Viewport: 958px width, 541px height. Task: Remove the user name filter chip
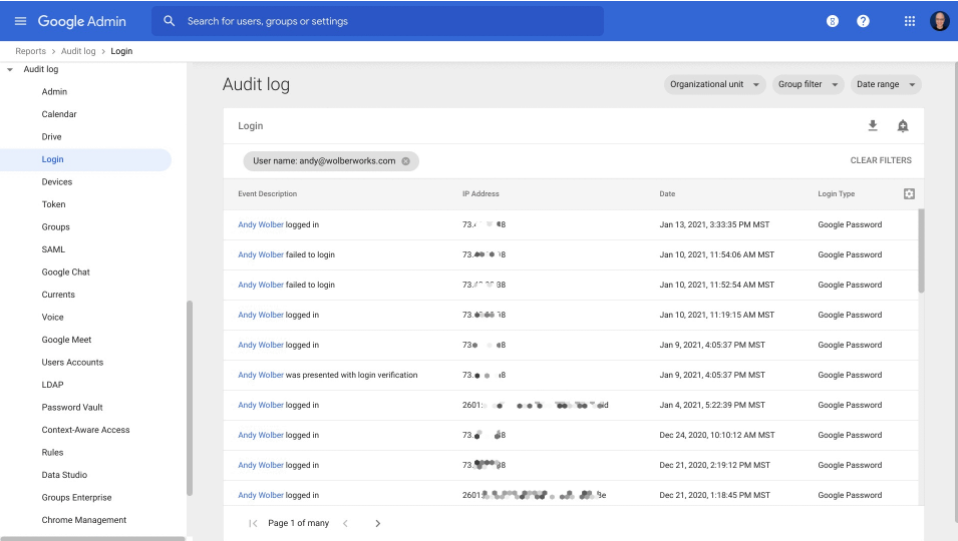coord(406,161)
